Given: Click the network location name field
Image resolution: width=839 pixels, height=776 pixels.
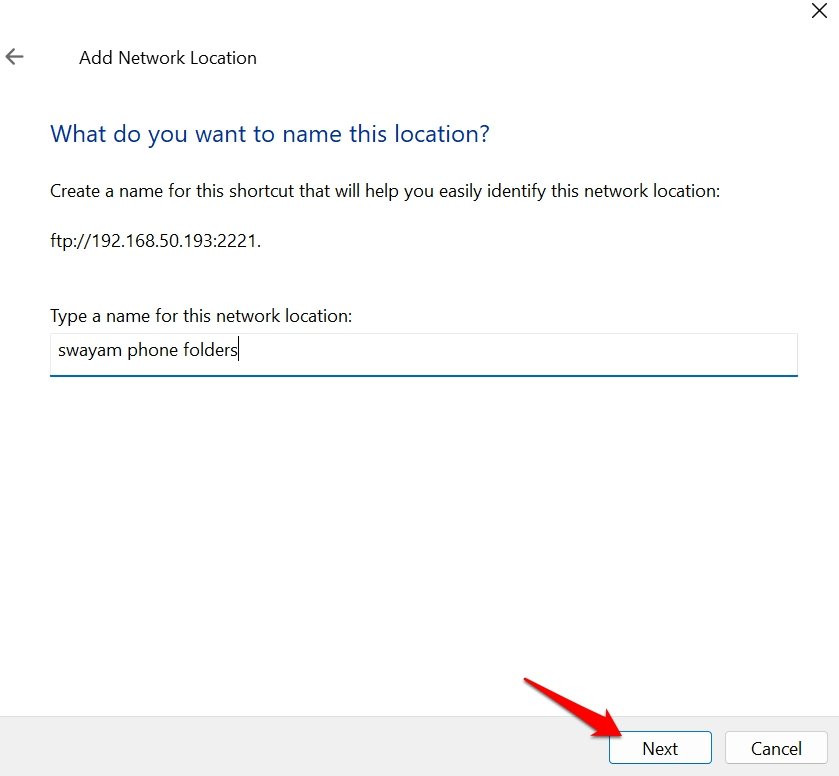Looking at the screenshot, I should coord(424,354).
